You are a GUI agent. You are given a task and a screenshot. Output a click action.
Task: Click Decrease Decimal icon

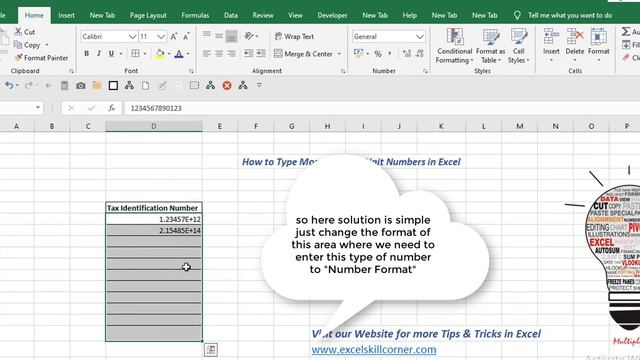coord(420,53)
